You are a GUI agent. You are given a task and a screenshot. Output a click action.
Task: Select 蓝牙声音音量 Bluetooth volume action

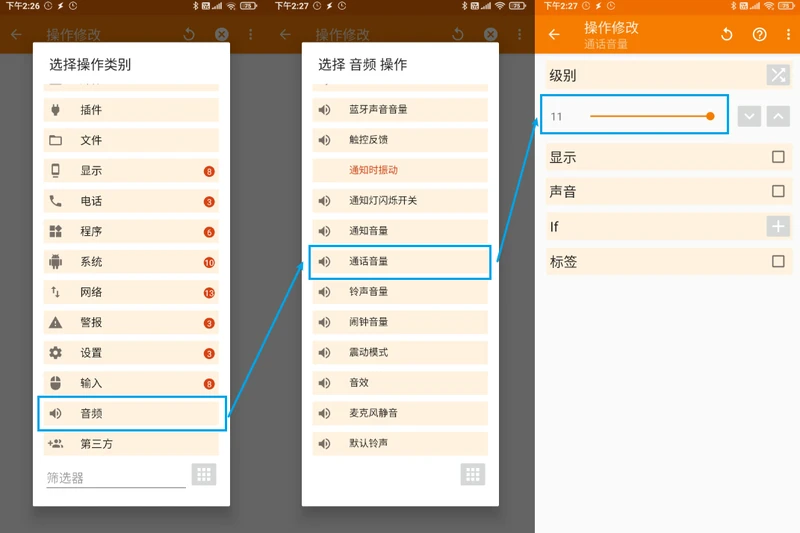tap(400, 110)
